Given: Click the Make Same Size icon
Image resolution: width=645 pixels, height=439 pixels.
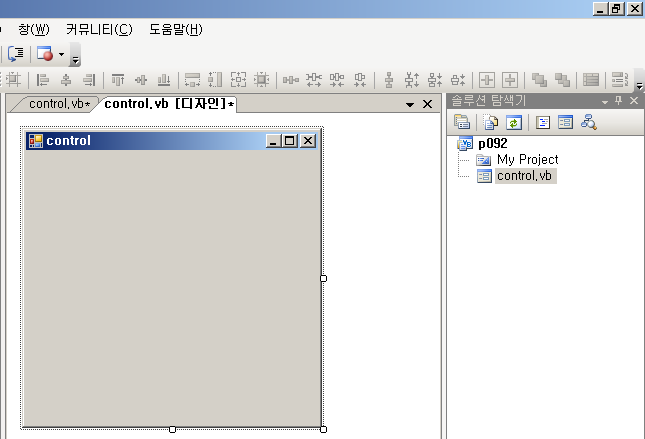Looking at the screenshot, I should tap(238, 79).
